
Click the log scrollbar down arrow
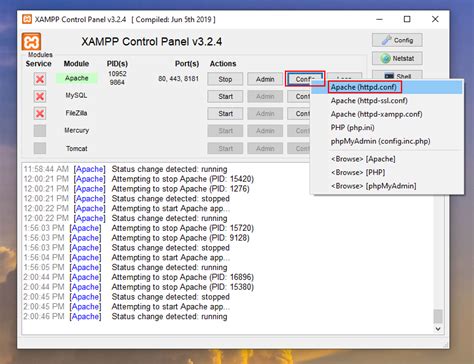[x=438, y=329]
